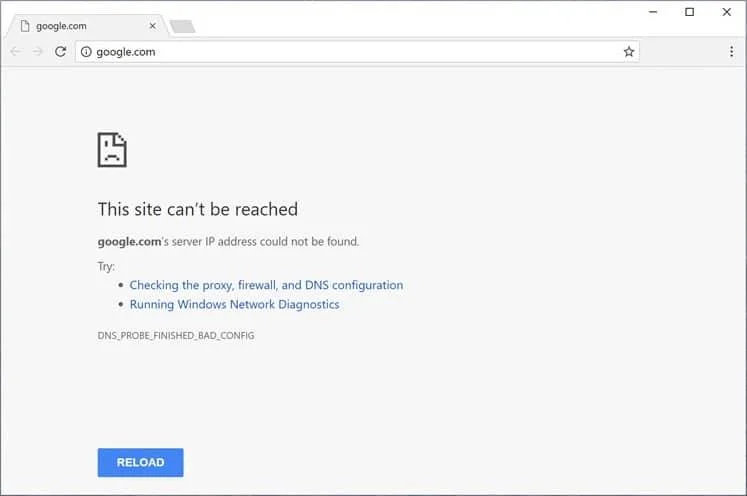
Task: Click the bold google.com text in the error message
Action: pyautogui.click(x=129, y=242)
